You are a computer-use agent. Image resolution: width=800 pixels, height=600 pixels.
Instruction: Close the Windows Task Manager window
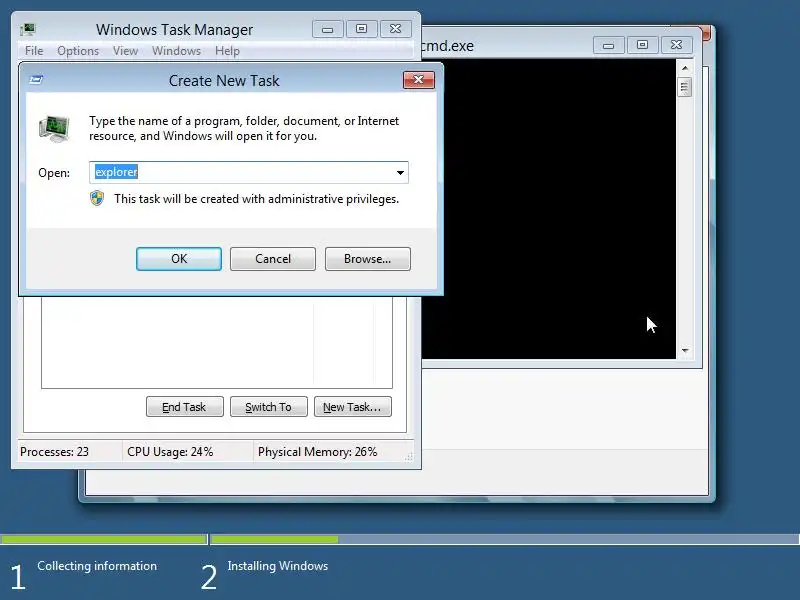point(395,29)
